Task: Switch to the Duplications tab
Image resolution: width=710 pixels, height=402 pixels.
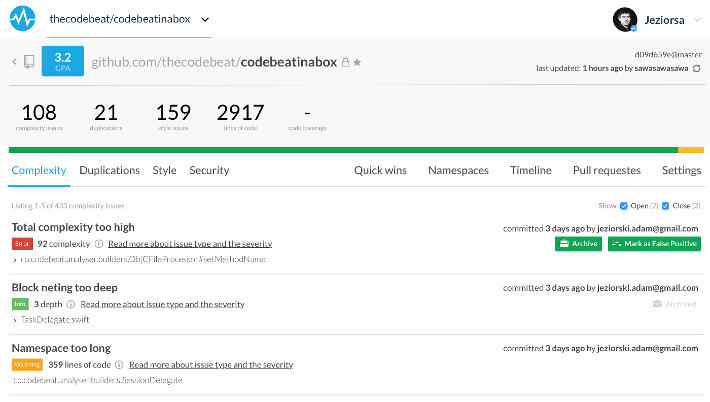Action: point(109,171)
